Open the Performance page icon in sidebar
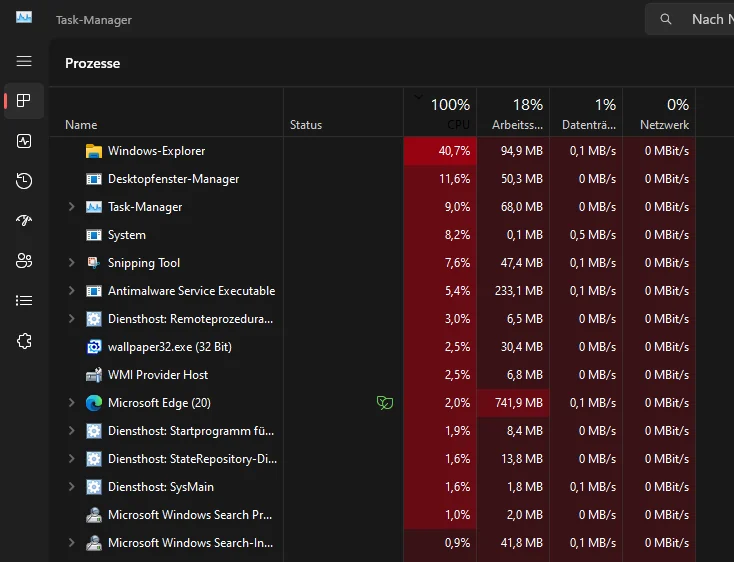 point(24,141)
